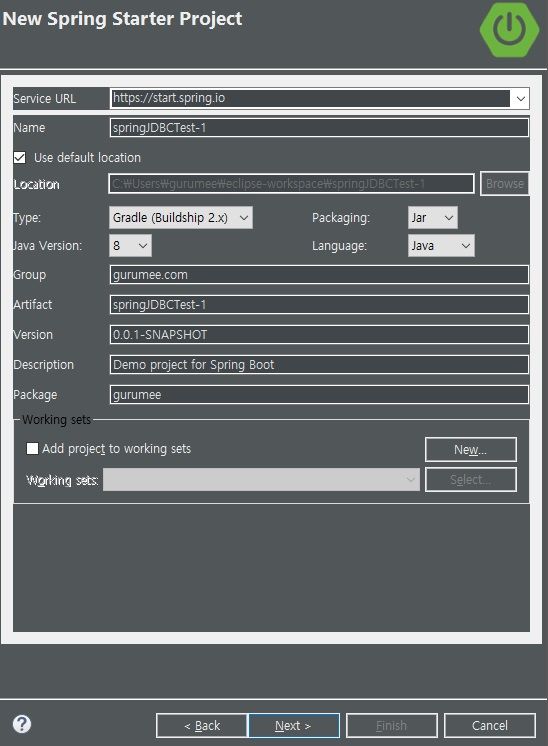Click the New Spring Starter Project title
The height and width of the screenshot is (746, 548).
(122, 19)
